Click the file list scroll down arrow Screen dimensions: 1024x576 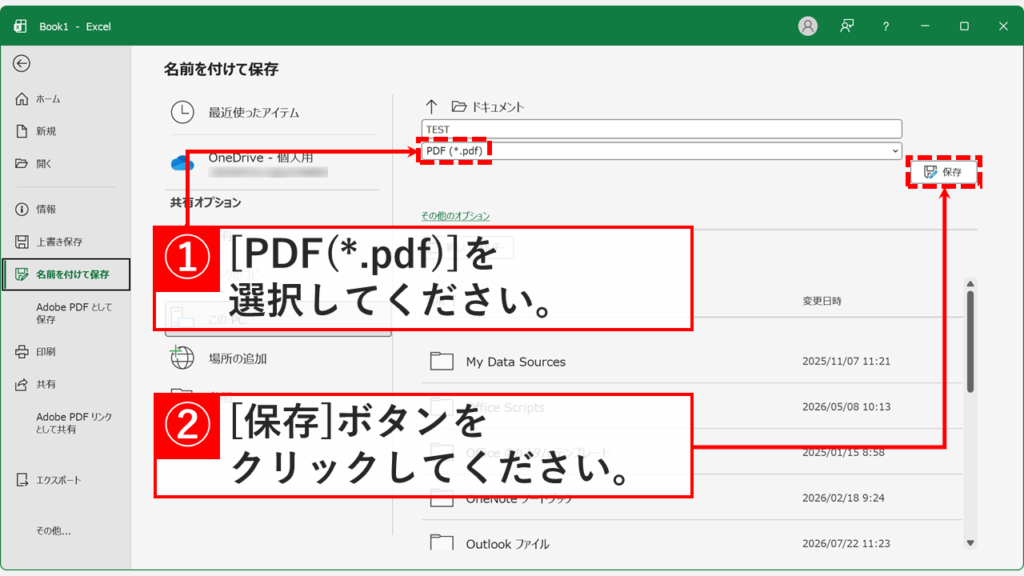pos(970,543)
